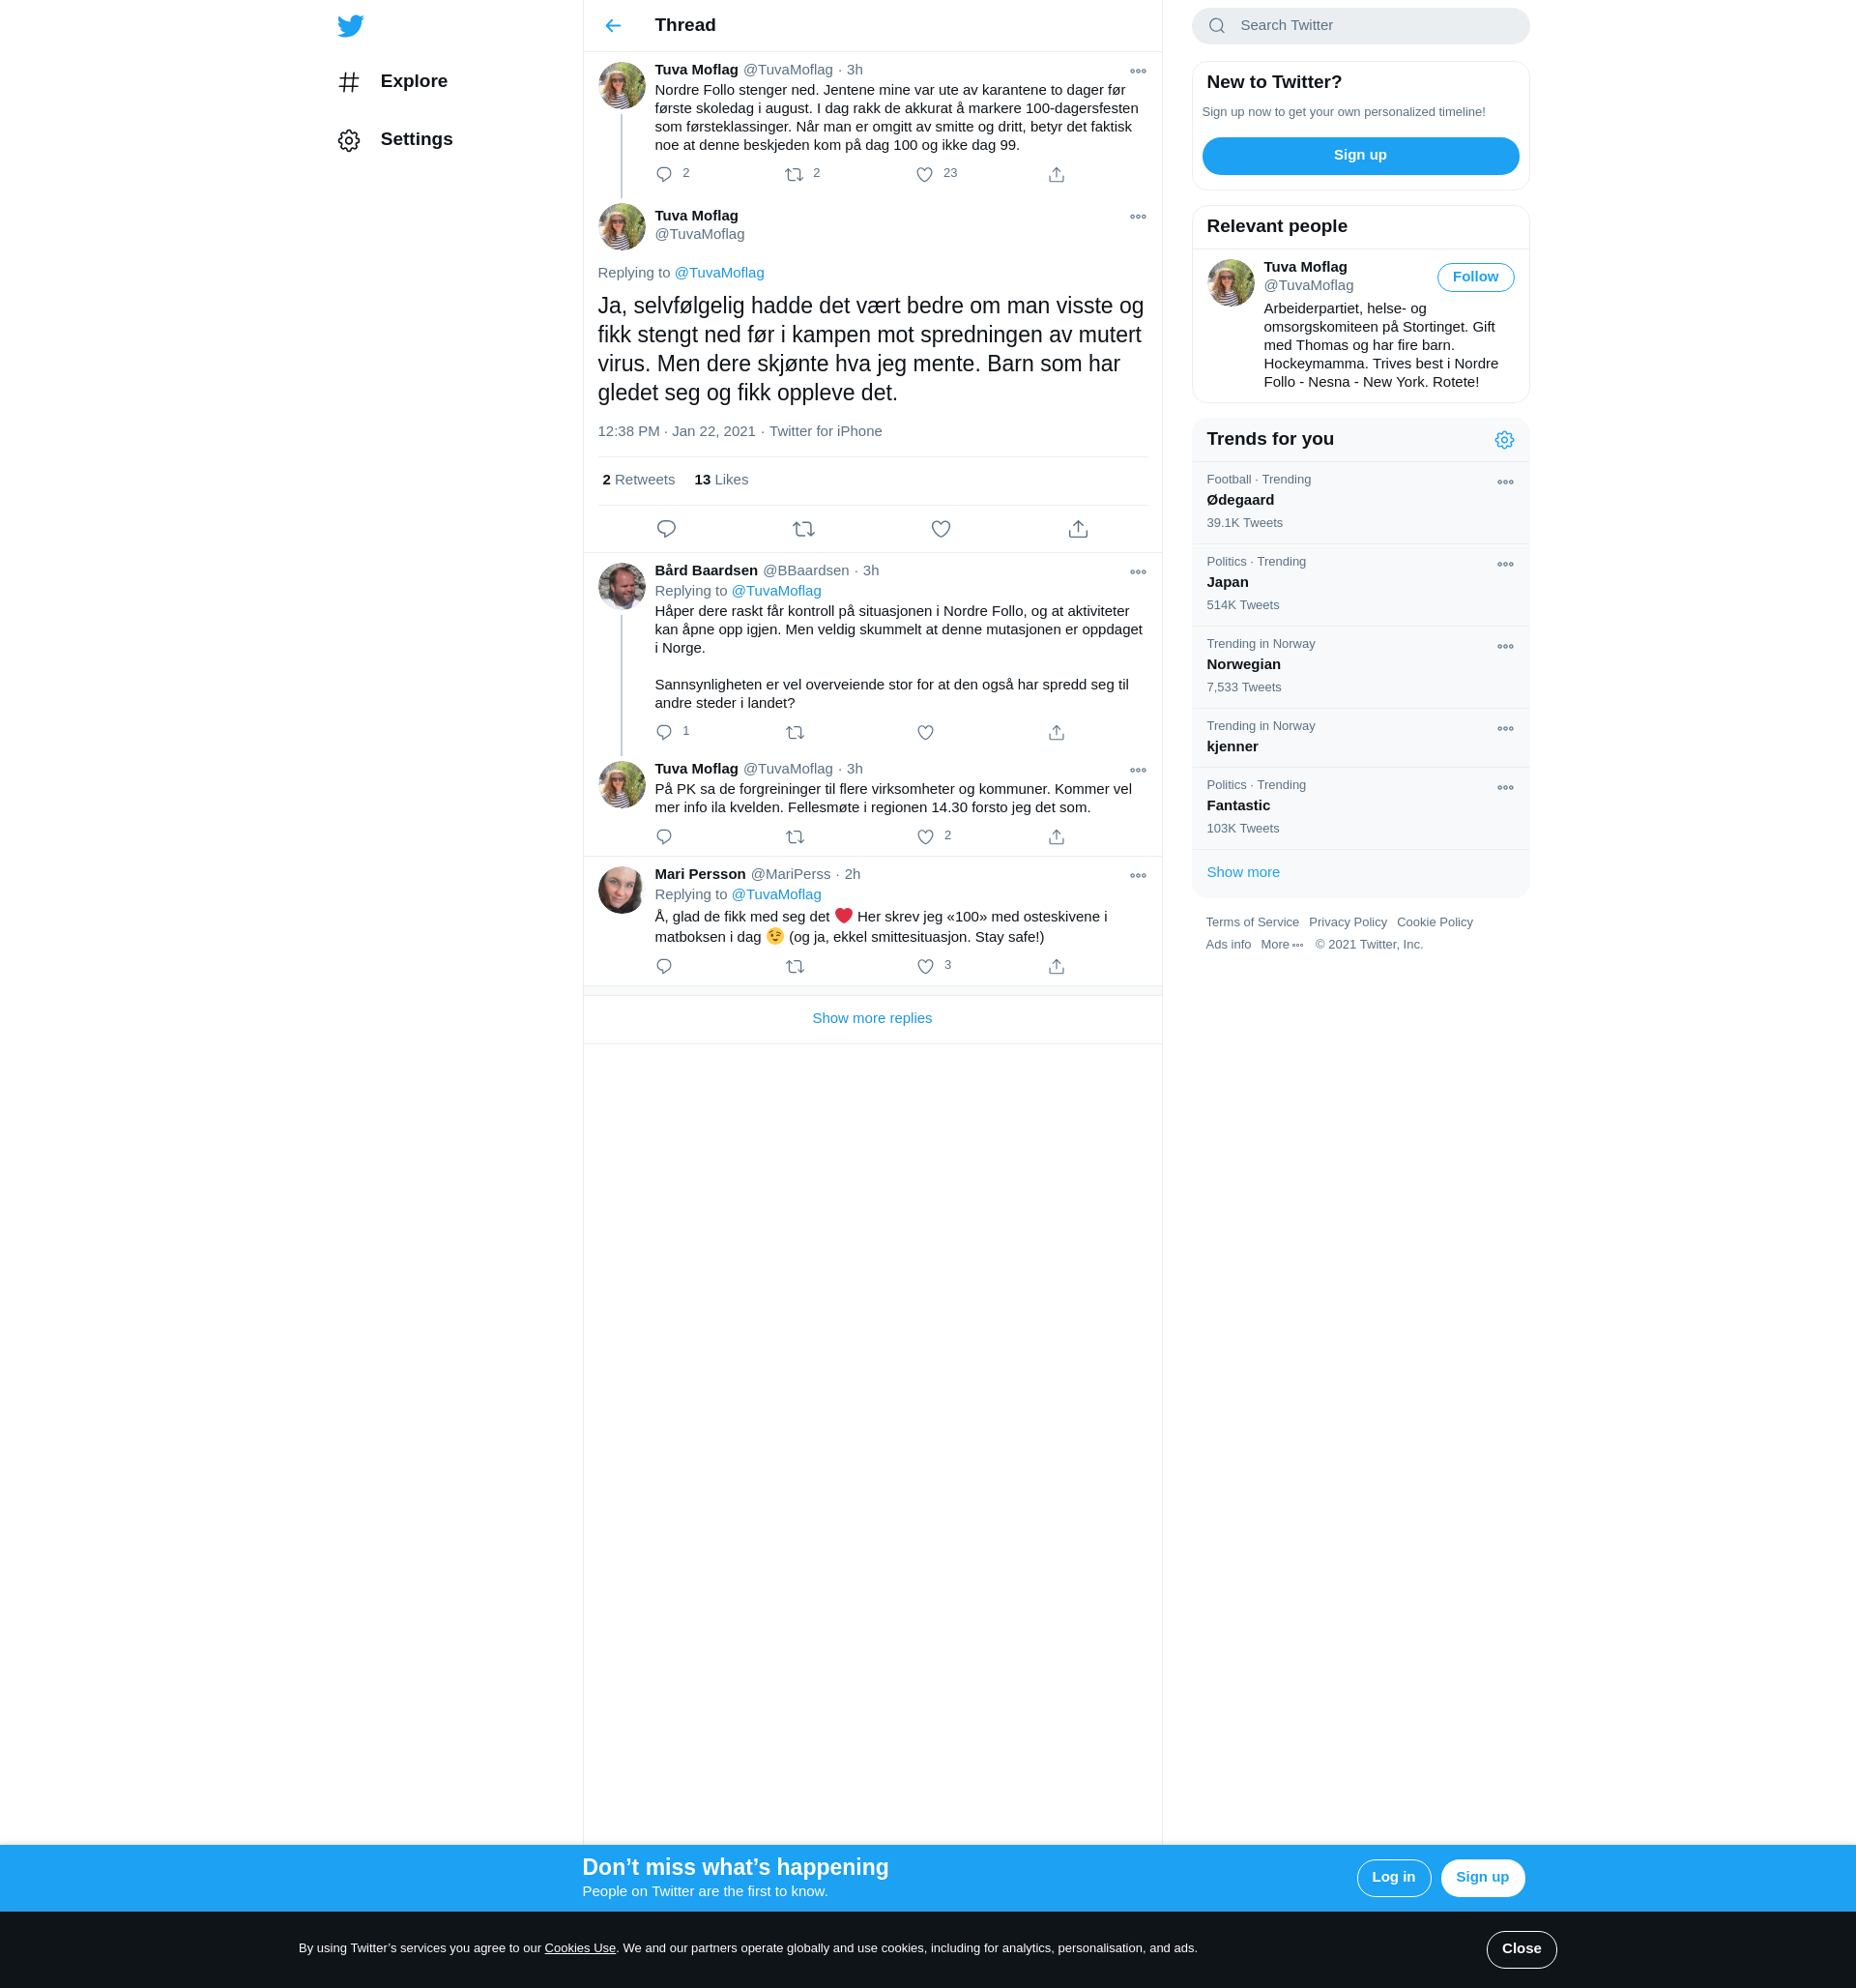Screen dimensions: 1856x1988
Task: Retweet the main tweet about mutert virus
Action: pyautogui.click(x=803, y=529)
